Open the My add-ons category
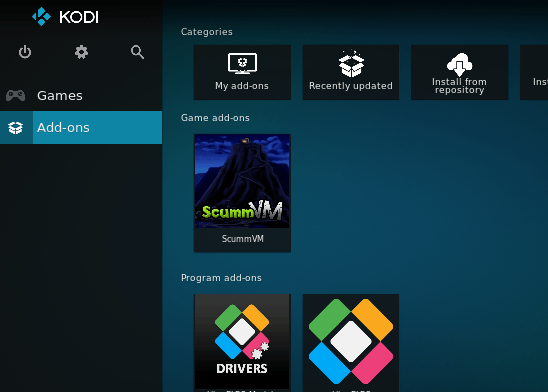 242,72
